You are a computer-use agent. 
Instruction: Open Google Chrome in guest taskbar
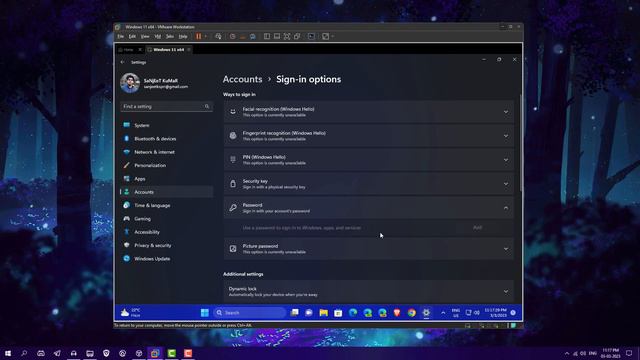[411, 313]
